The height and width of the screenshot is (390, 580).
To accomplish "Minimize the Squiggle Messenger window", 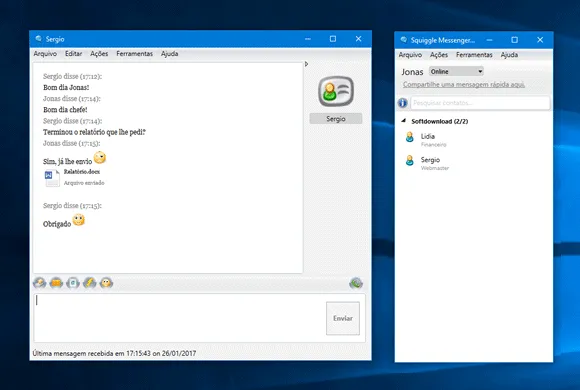I will click(x=489, y=40).
